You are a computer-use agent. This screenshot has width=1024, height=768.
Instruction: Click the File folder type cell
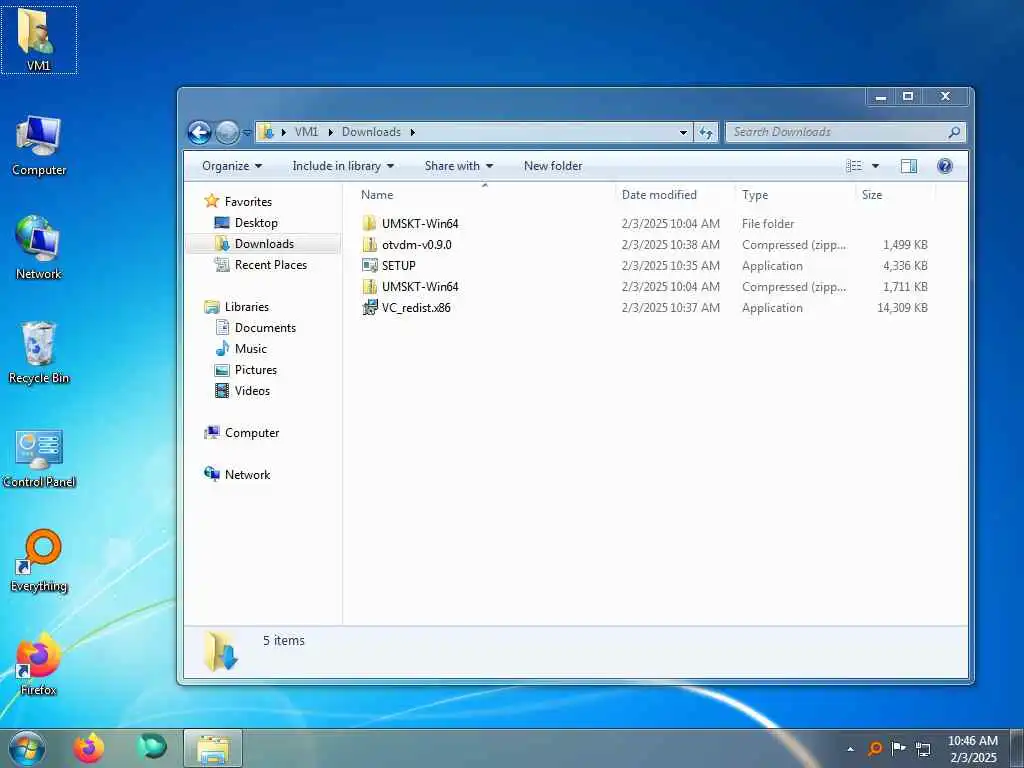767,223
